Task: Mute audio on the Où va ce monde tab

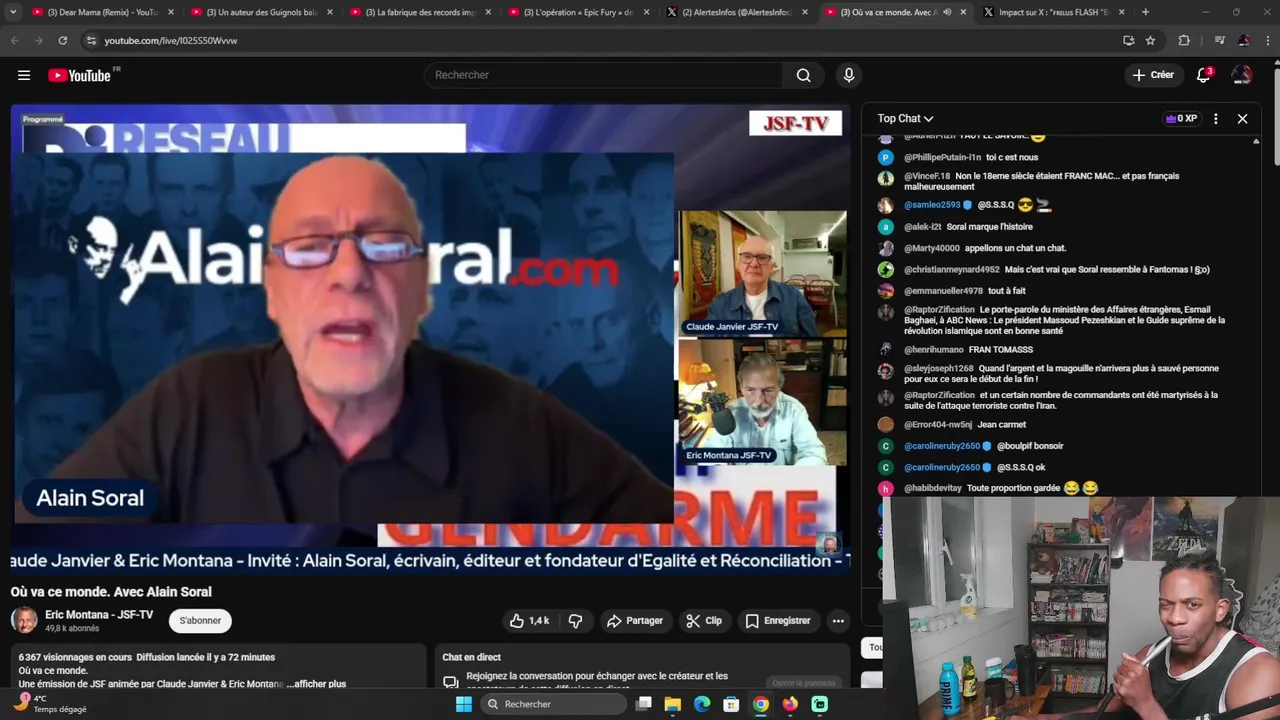Action: coord(947,12)
